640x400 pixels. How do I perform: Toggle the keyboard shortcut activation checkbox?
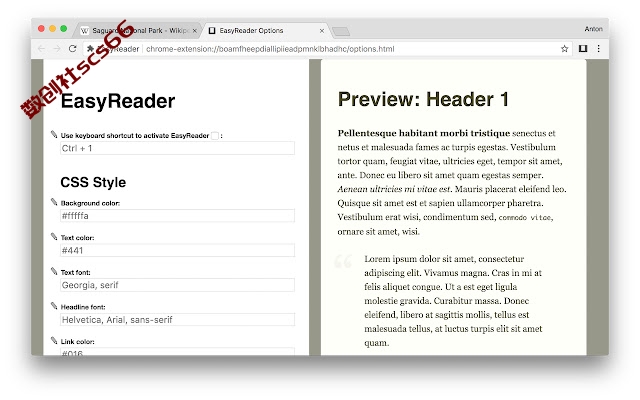(215, 136)
